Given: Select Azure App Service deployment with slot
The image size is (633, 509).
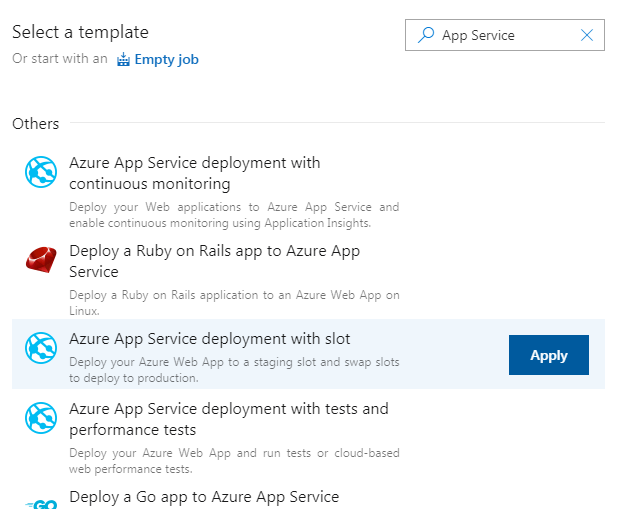Looking at the screenshot, I should pos(209,339).
